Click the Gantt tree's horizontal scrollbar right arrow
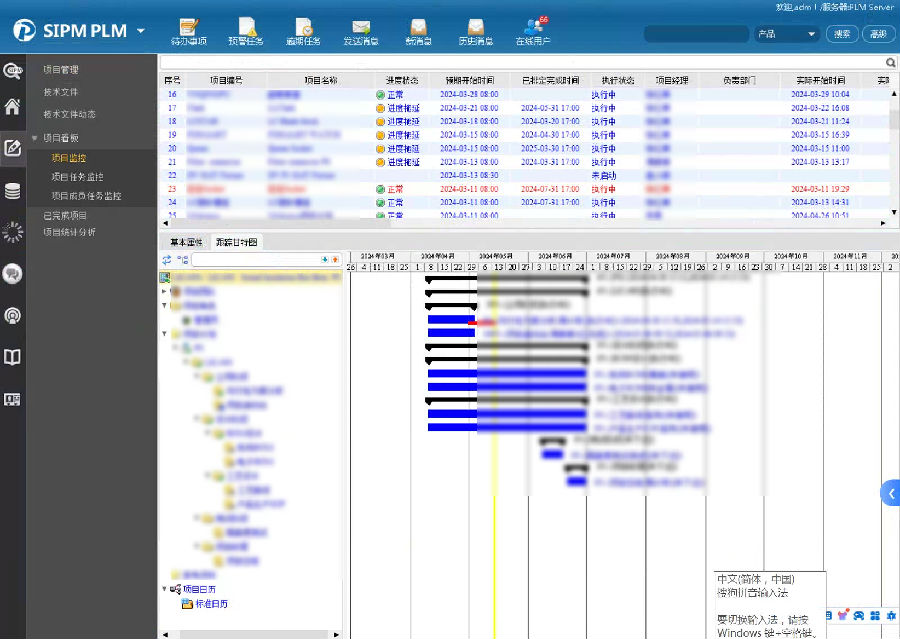Screen dimensions: 900x639 pyautogui.click(x=336, y=634)
